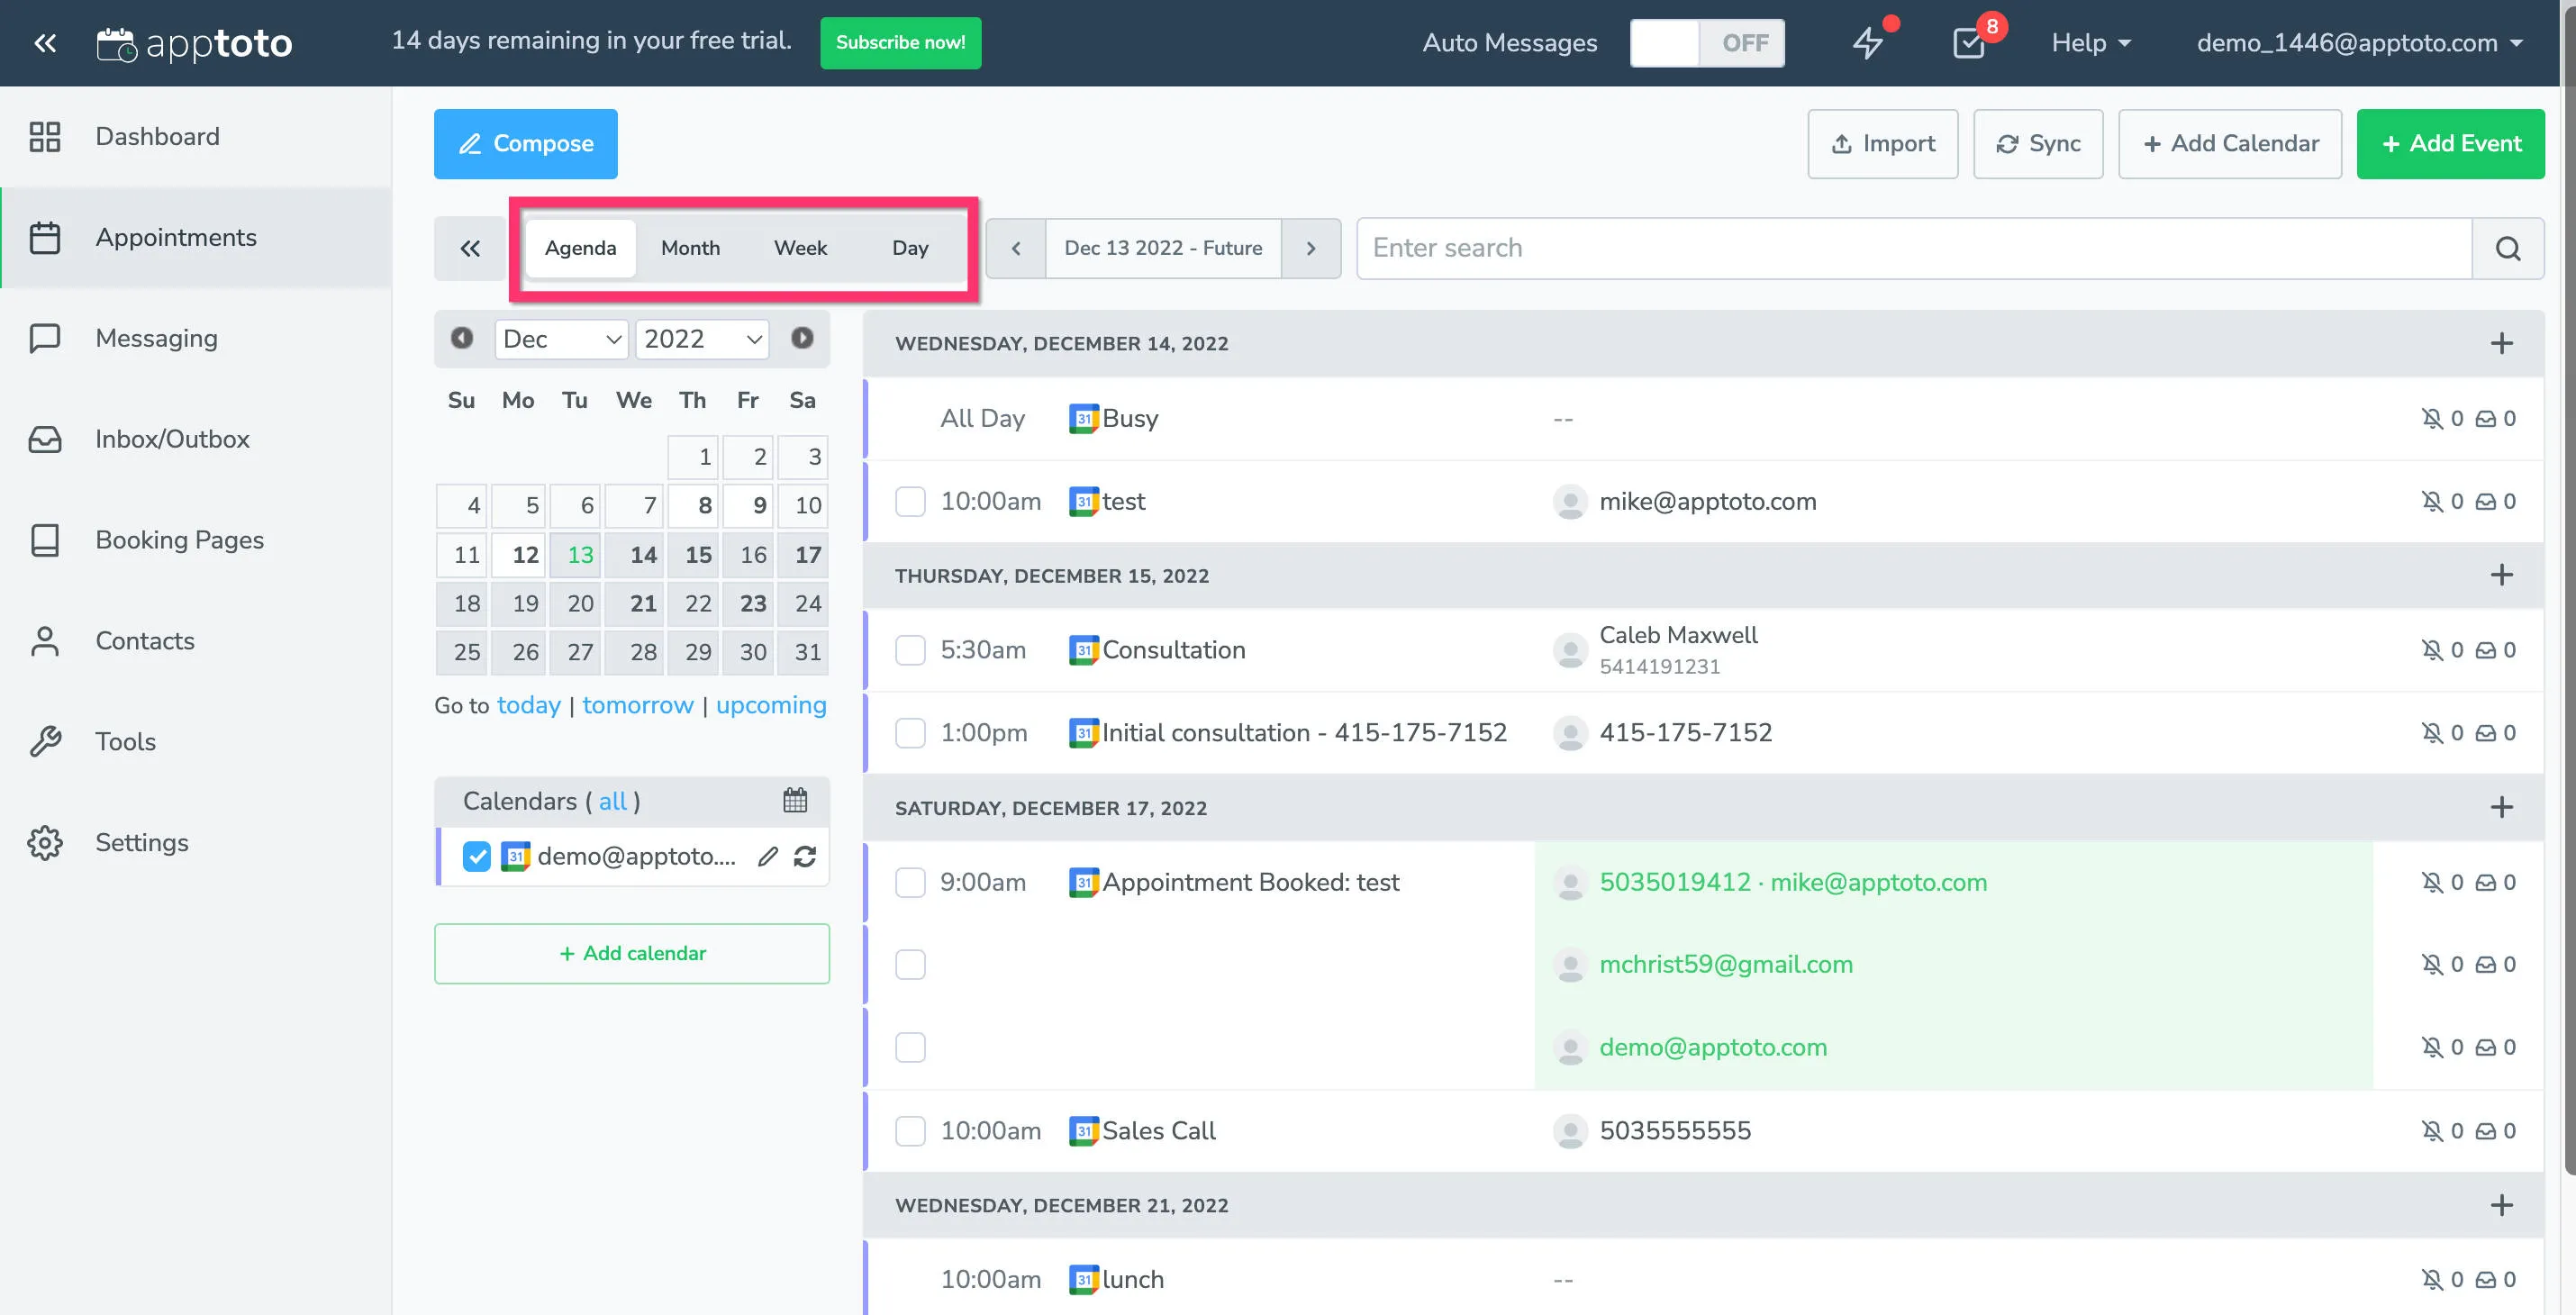Click the Subscribe now! button

899,43
